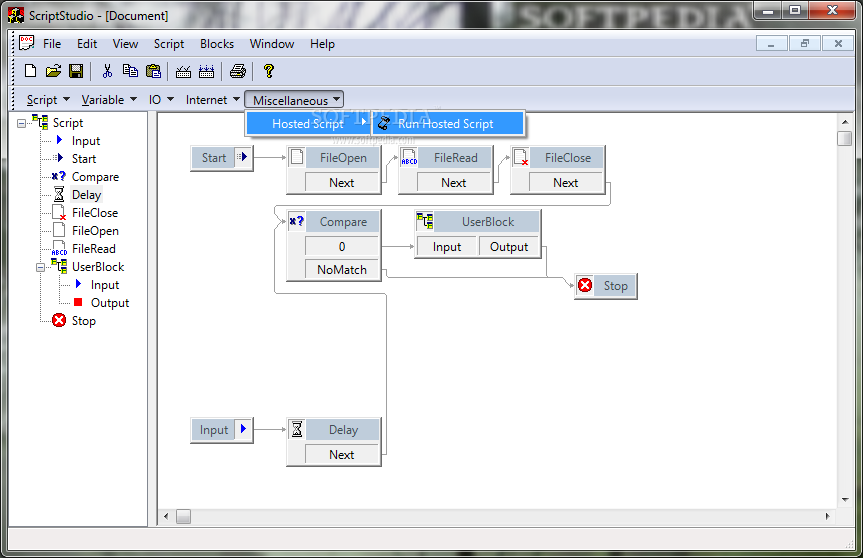
Task: Collapse the UserBlock tree node
Action: point(40,267)
